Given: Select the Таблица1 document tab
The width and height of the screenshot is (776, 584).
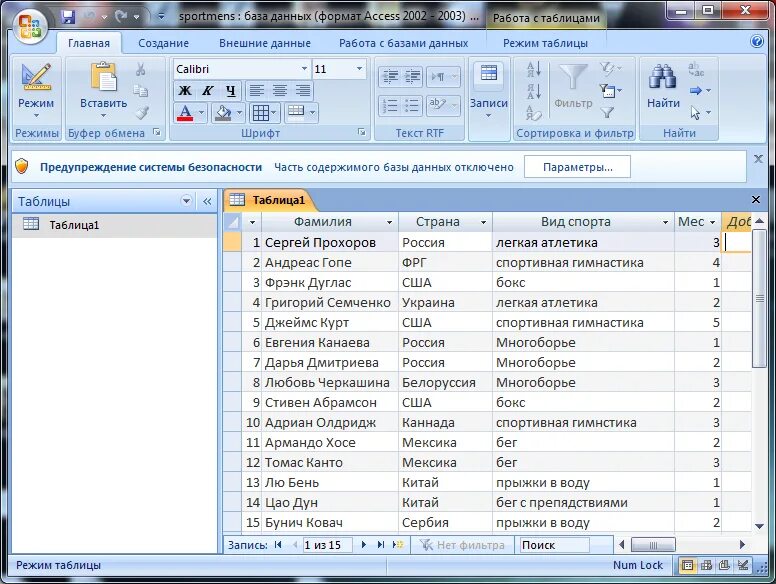Looking at the screenshot, I should 270,200.
